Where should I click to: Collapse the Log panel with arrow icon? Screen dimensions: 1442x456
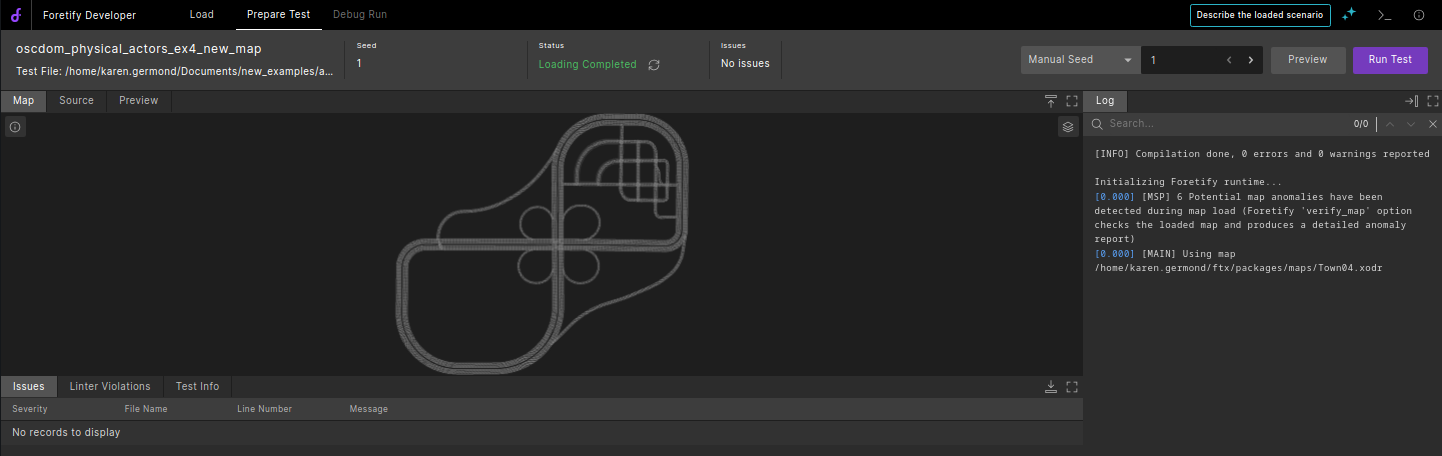(x=1411, y=101)
